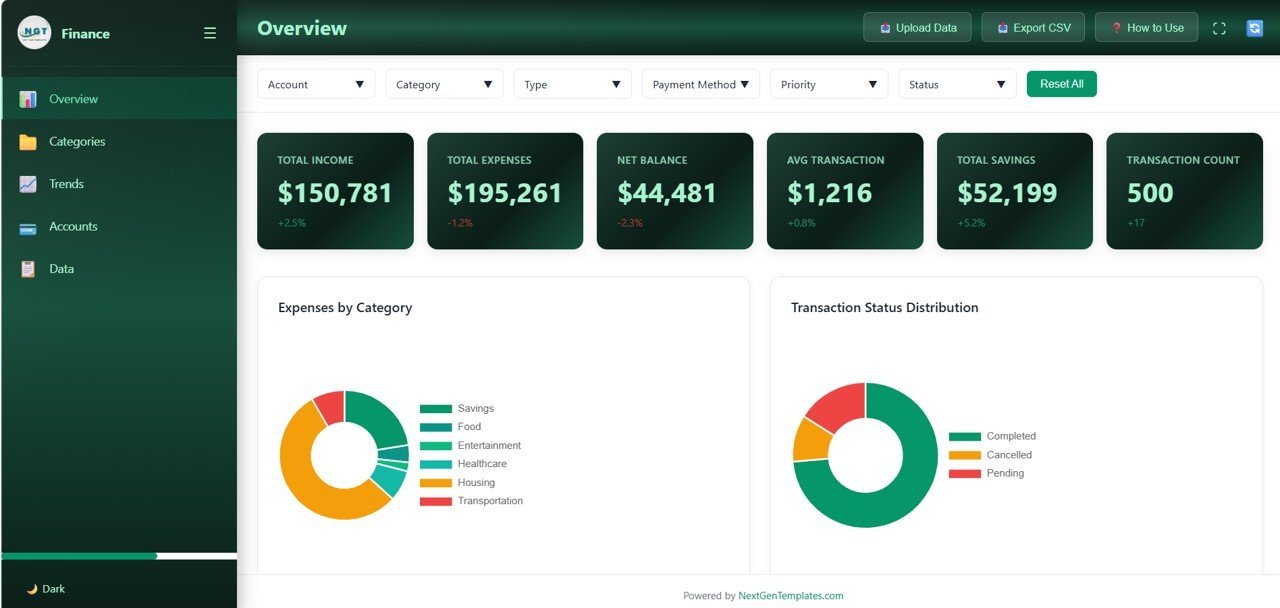Viewport: 1280px width, 608px height.
Task: Click the Export CSV button
Action: click(x=1032, y=27)
